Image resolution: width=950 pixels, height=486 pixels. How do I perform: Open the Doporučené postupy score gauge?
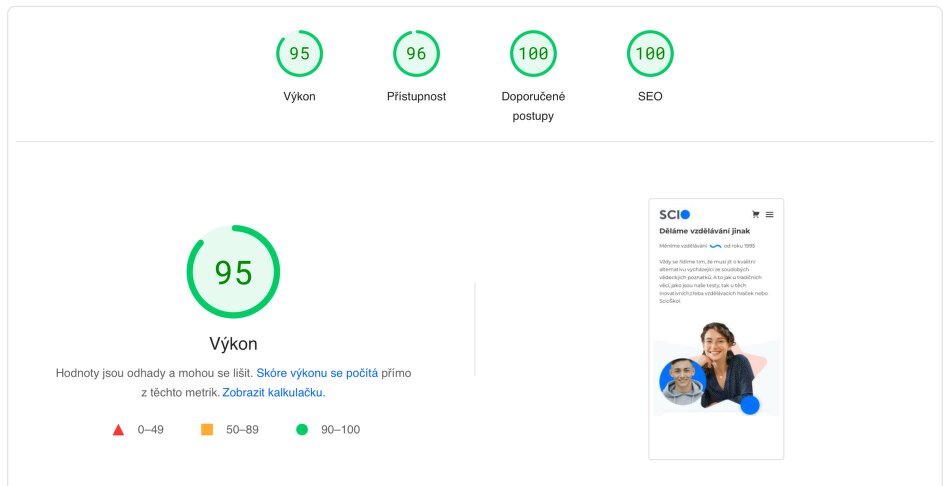coord(533,53)
